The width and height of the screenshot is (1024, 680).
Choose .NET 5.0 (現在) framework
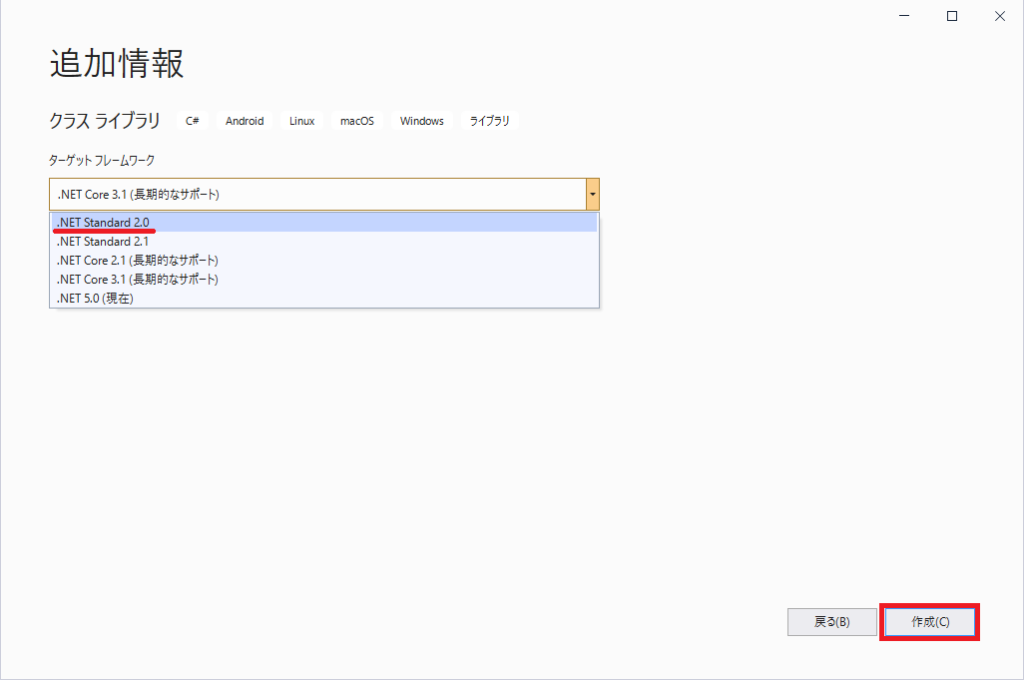(324, 299)
